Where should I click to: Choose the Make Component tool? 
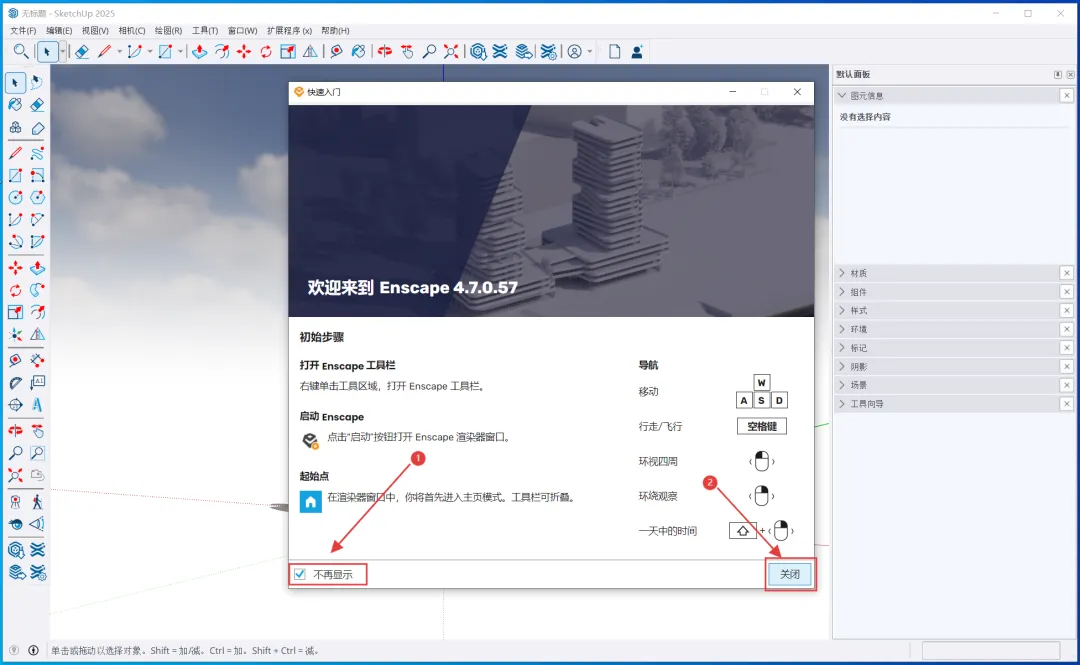[15, 127]
